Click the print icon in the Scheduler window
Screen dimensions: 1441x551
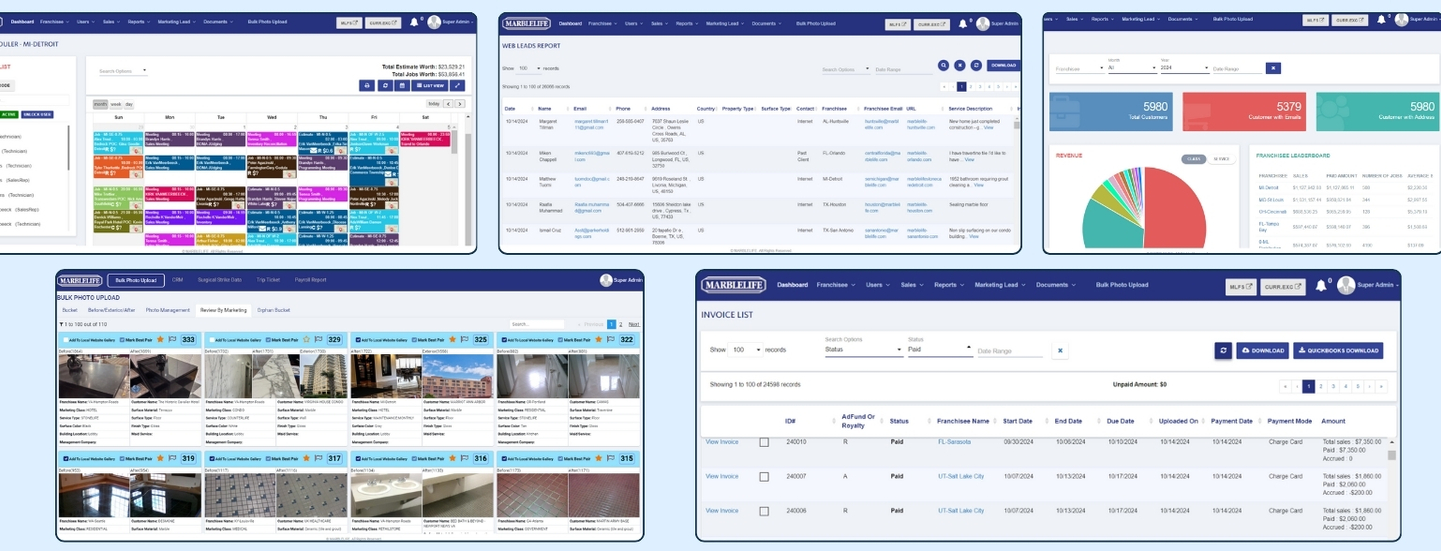coord(366,86)
